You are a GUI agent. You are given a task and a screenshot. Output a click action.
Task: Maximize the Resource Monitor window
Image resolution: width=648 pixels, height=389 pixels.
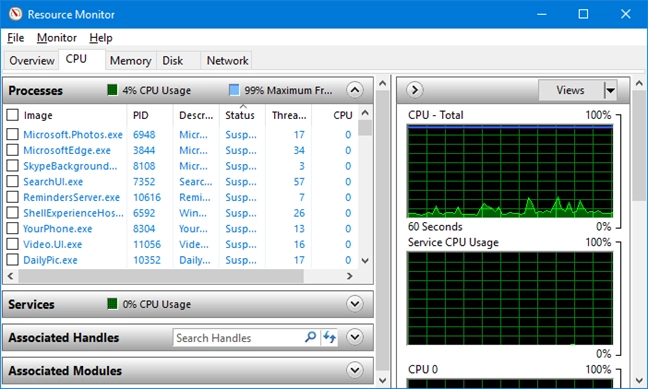coord(583,14)
